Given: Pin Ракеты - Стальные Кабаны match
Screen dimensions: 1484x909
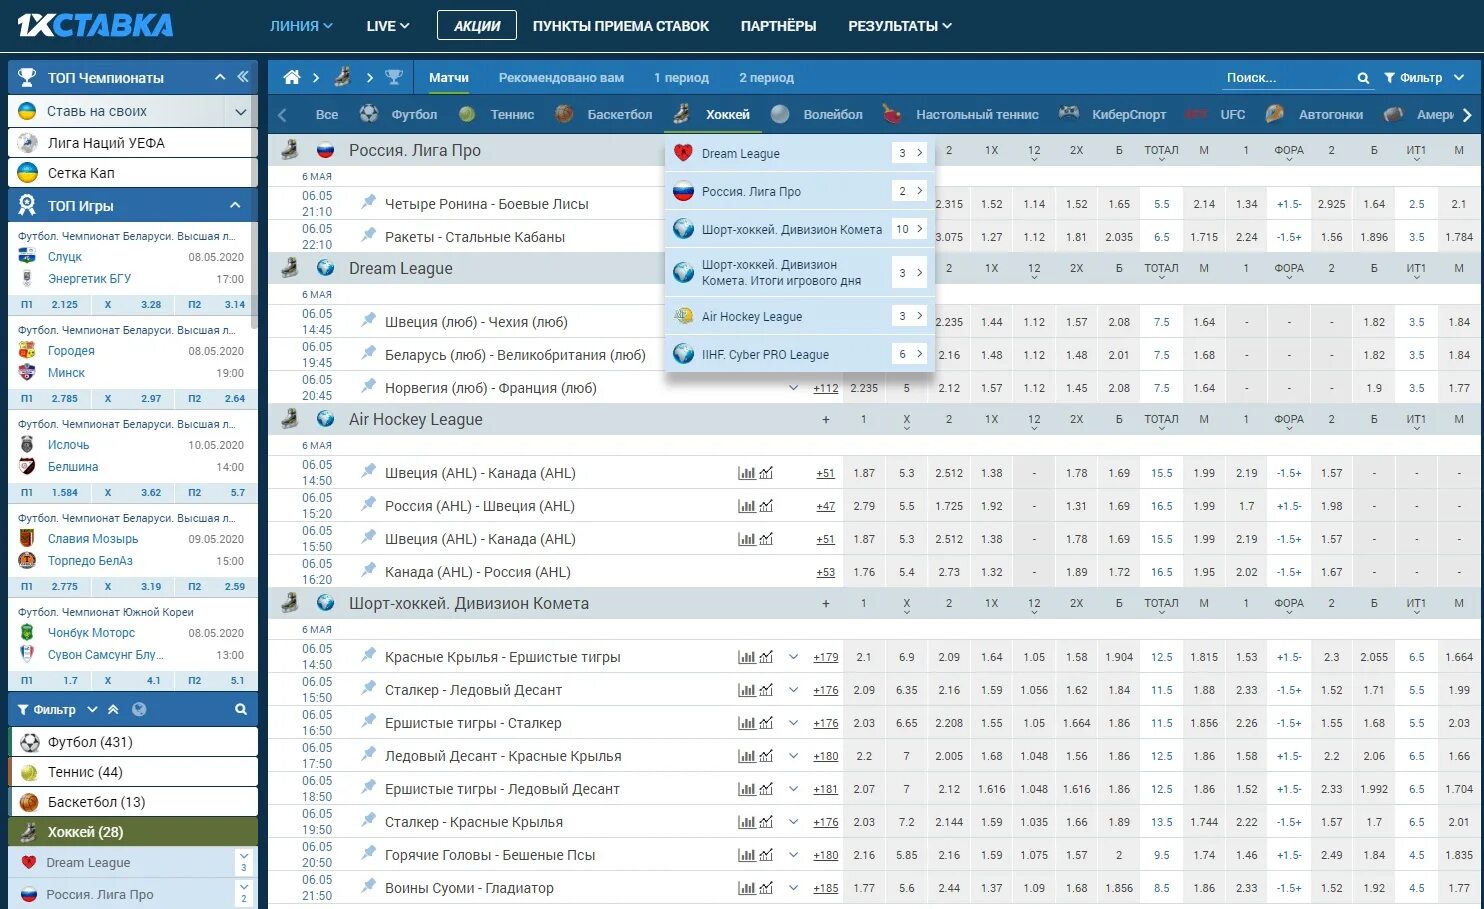Looking at the screenshot, I should click(x=368, y=235).
